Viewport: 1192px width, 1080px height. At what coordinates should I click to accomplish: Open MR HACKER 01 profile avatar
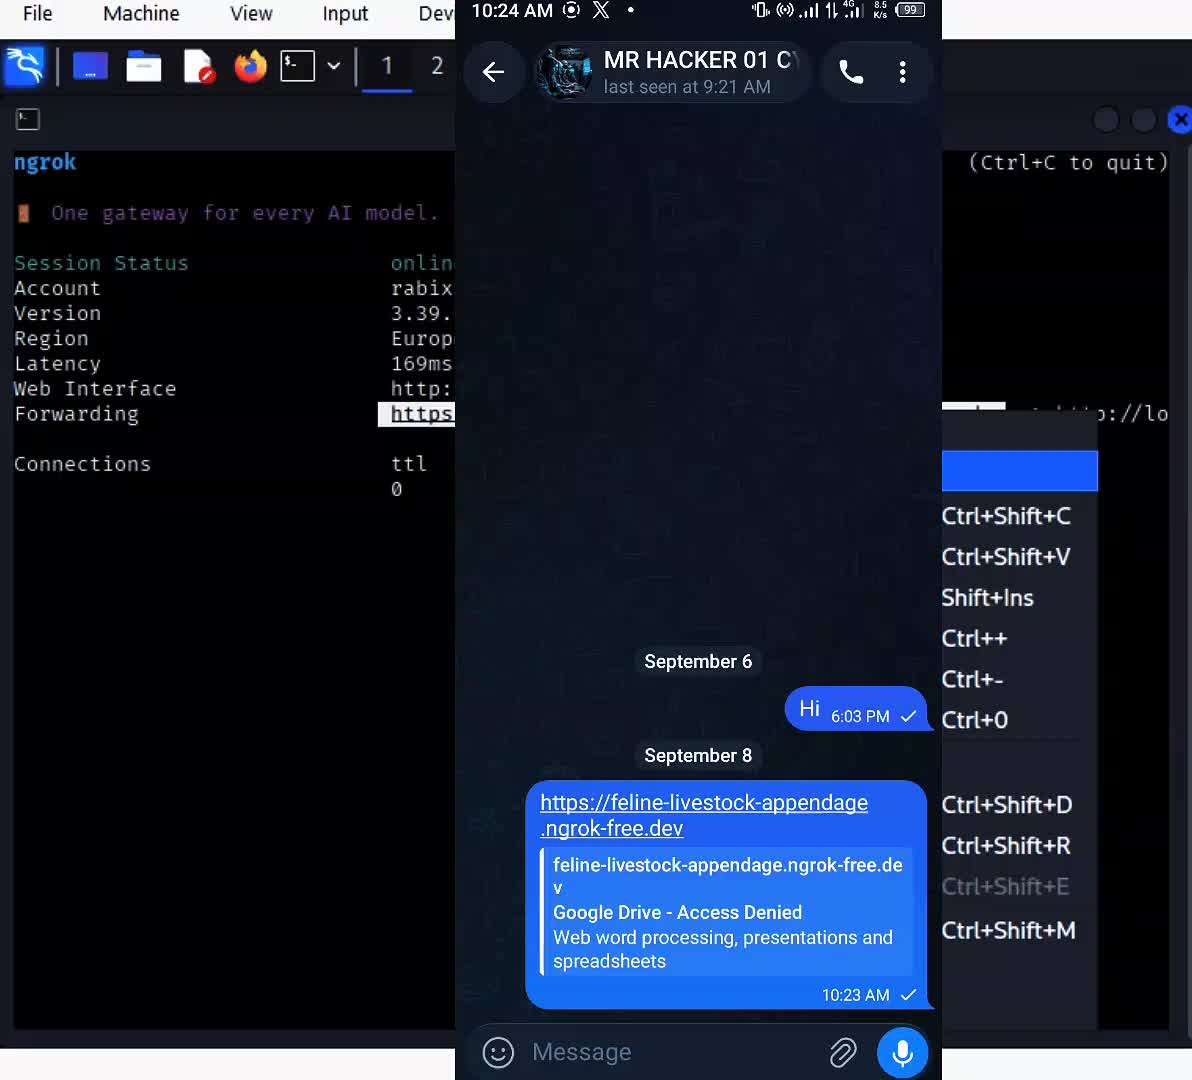point(565,72)
